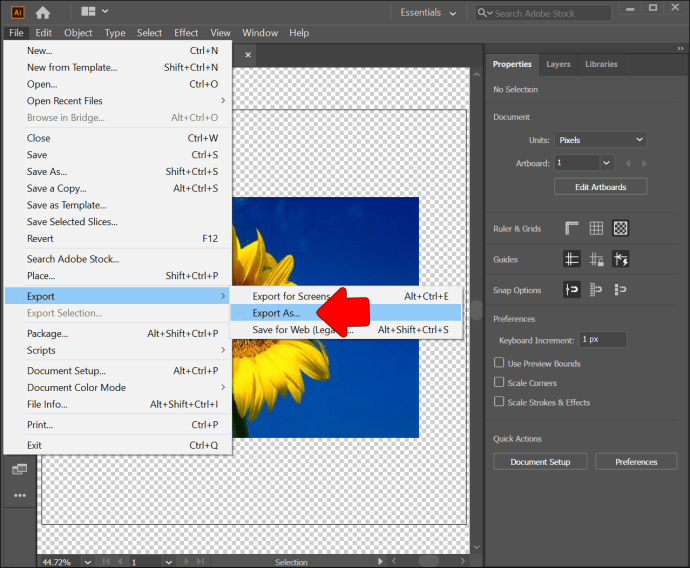Enable Use Preview Bounds checkbox
690x568 pixels.
[500, 364]
